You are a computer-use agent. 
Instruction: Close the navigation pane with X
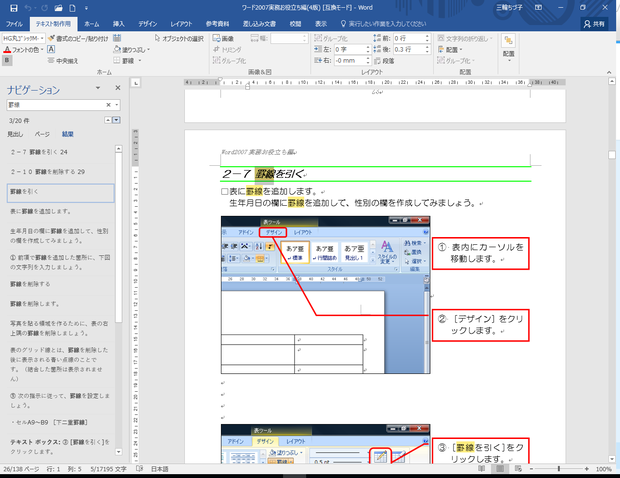pyautogui.click(x=117, y=88)
